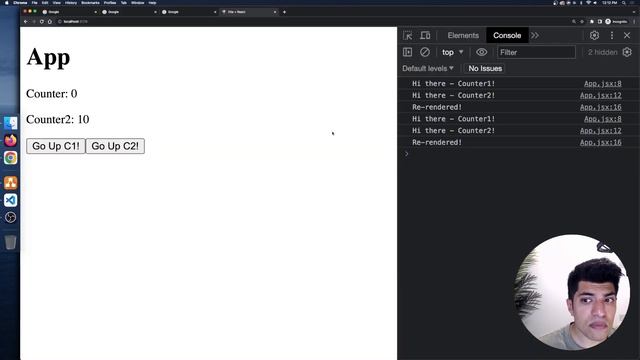Clear the console

tap(425, 52)
